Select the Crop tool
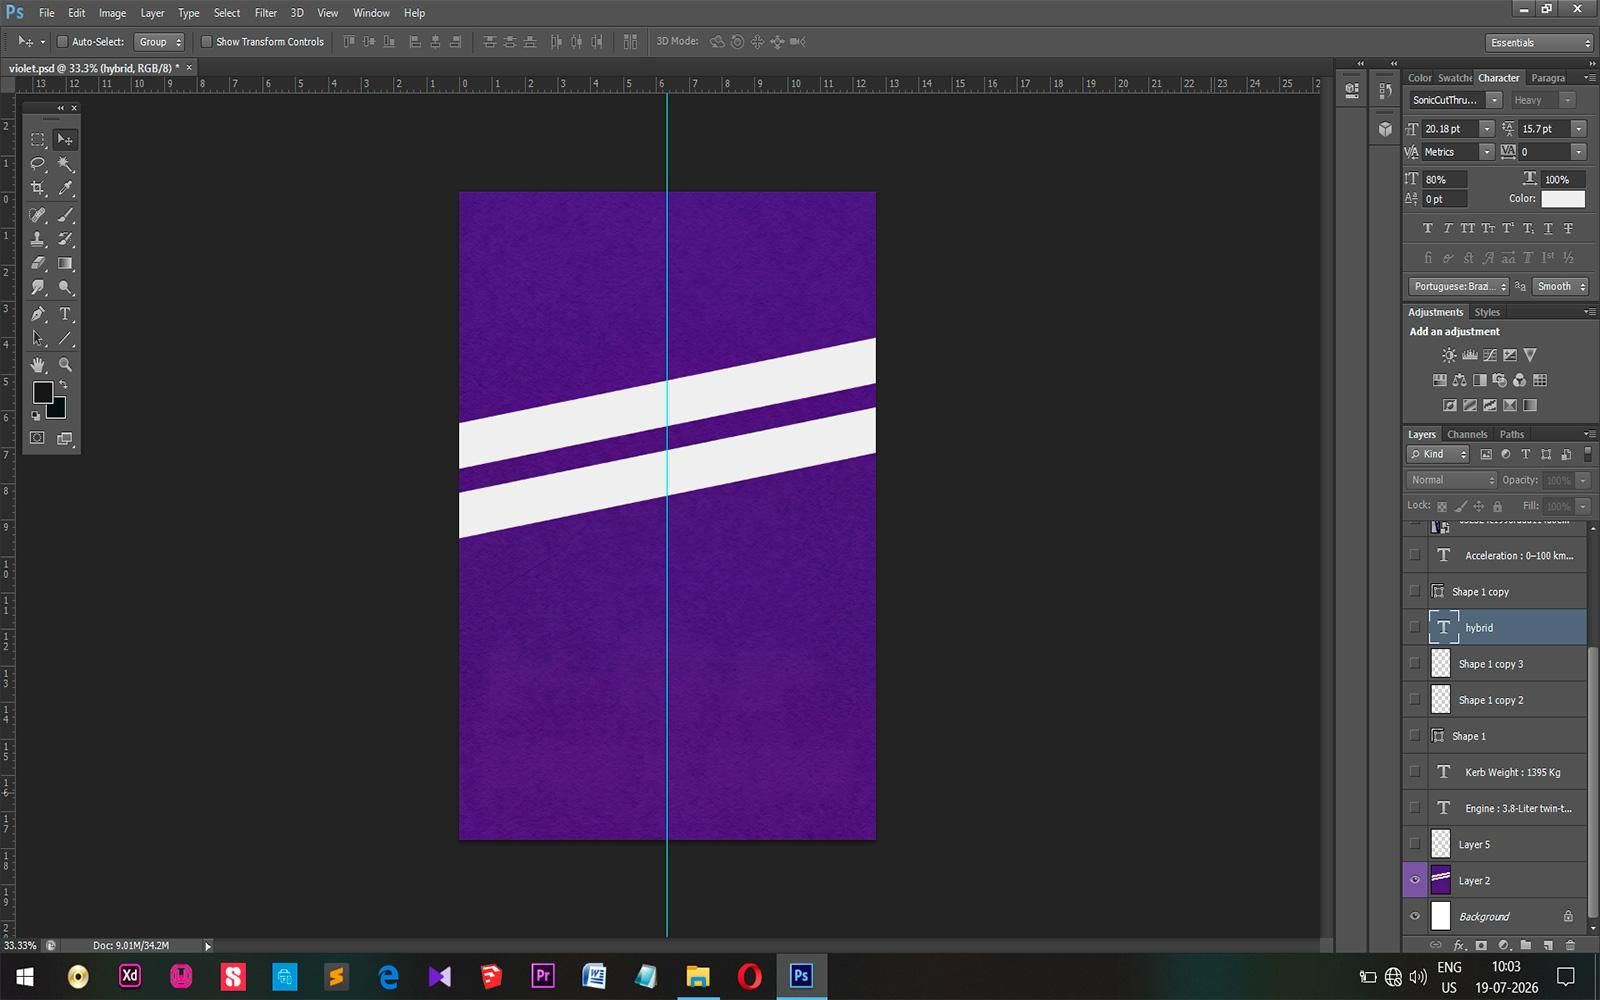This screenshot has width=1600, height=1000. (x=38, y=188)
